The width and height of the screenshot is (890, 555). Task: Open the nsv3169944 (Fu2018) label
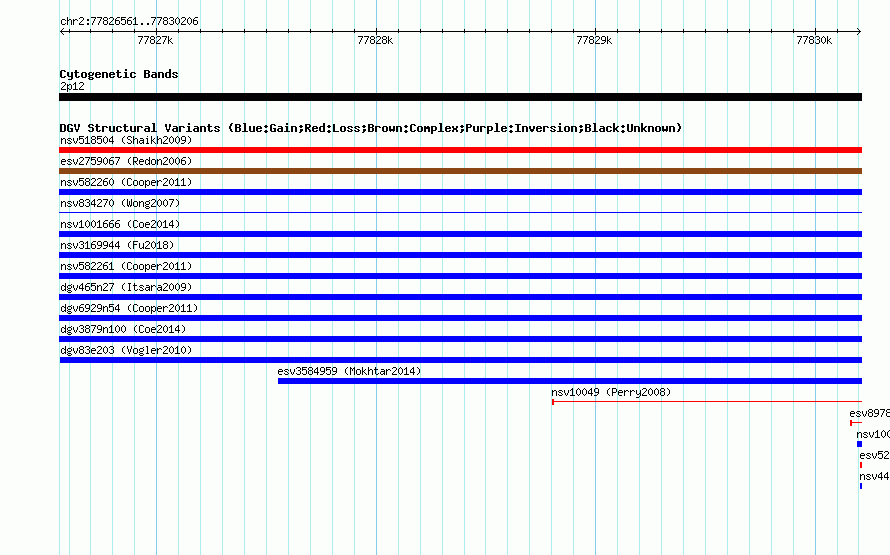[117, 245]
